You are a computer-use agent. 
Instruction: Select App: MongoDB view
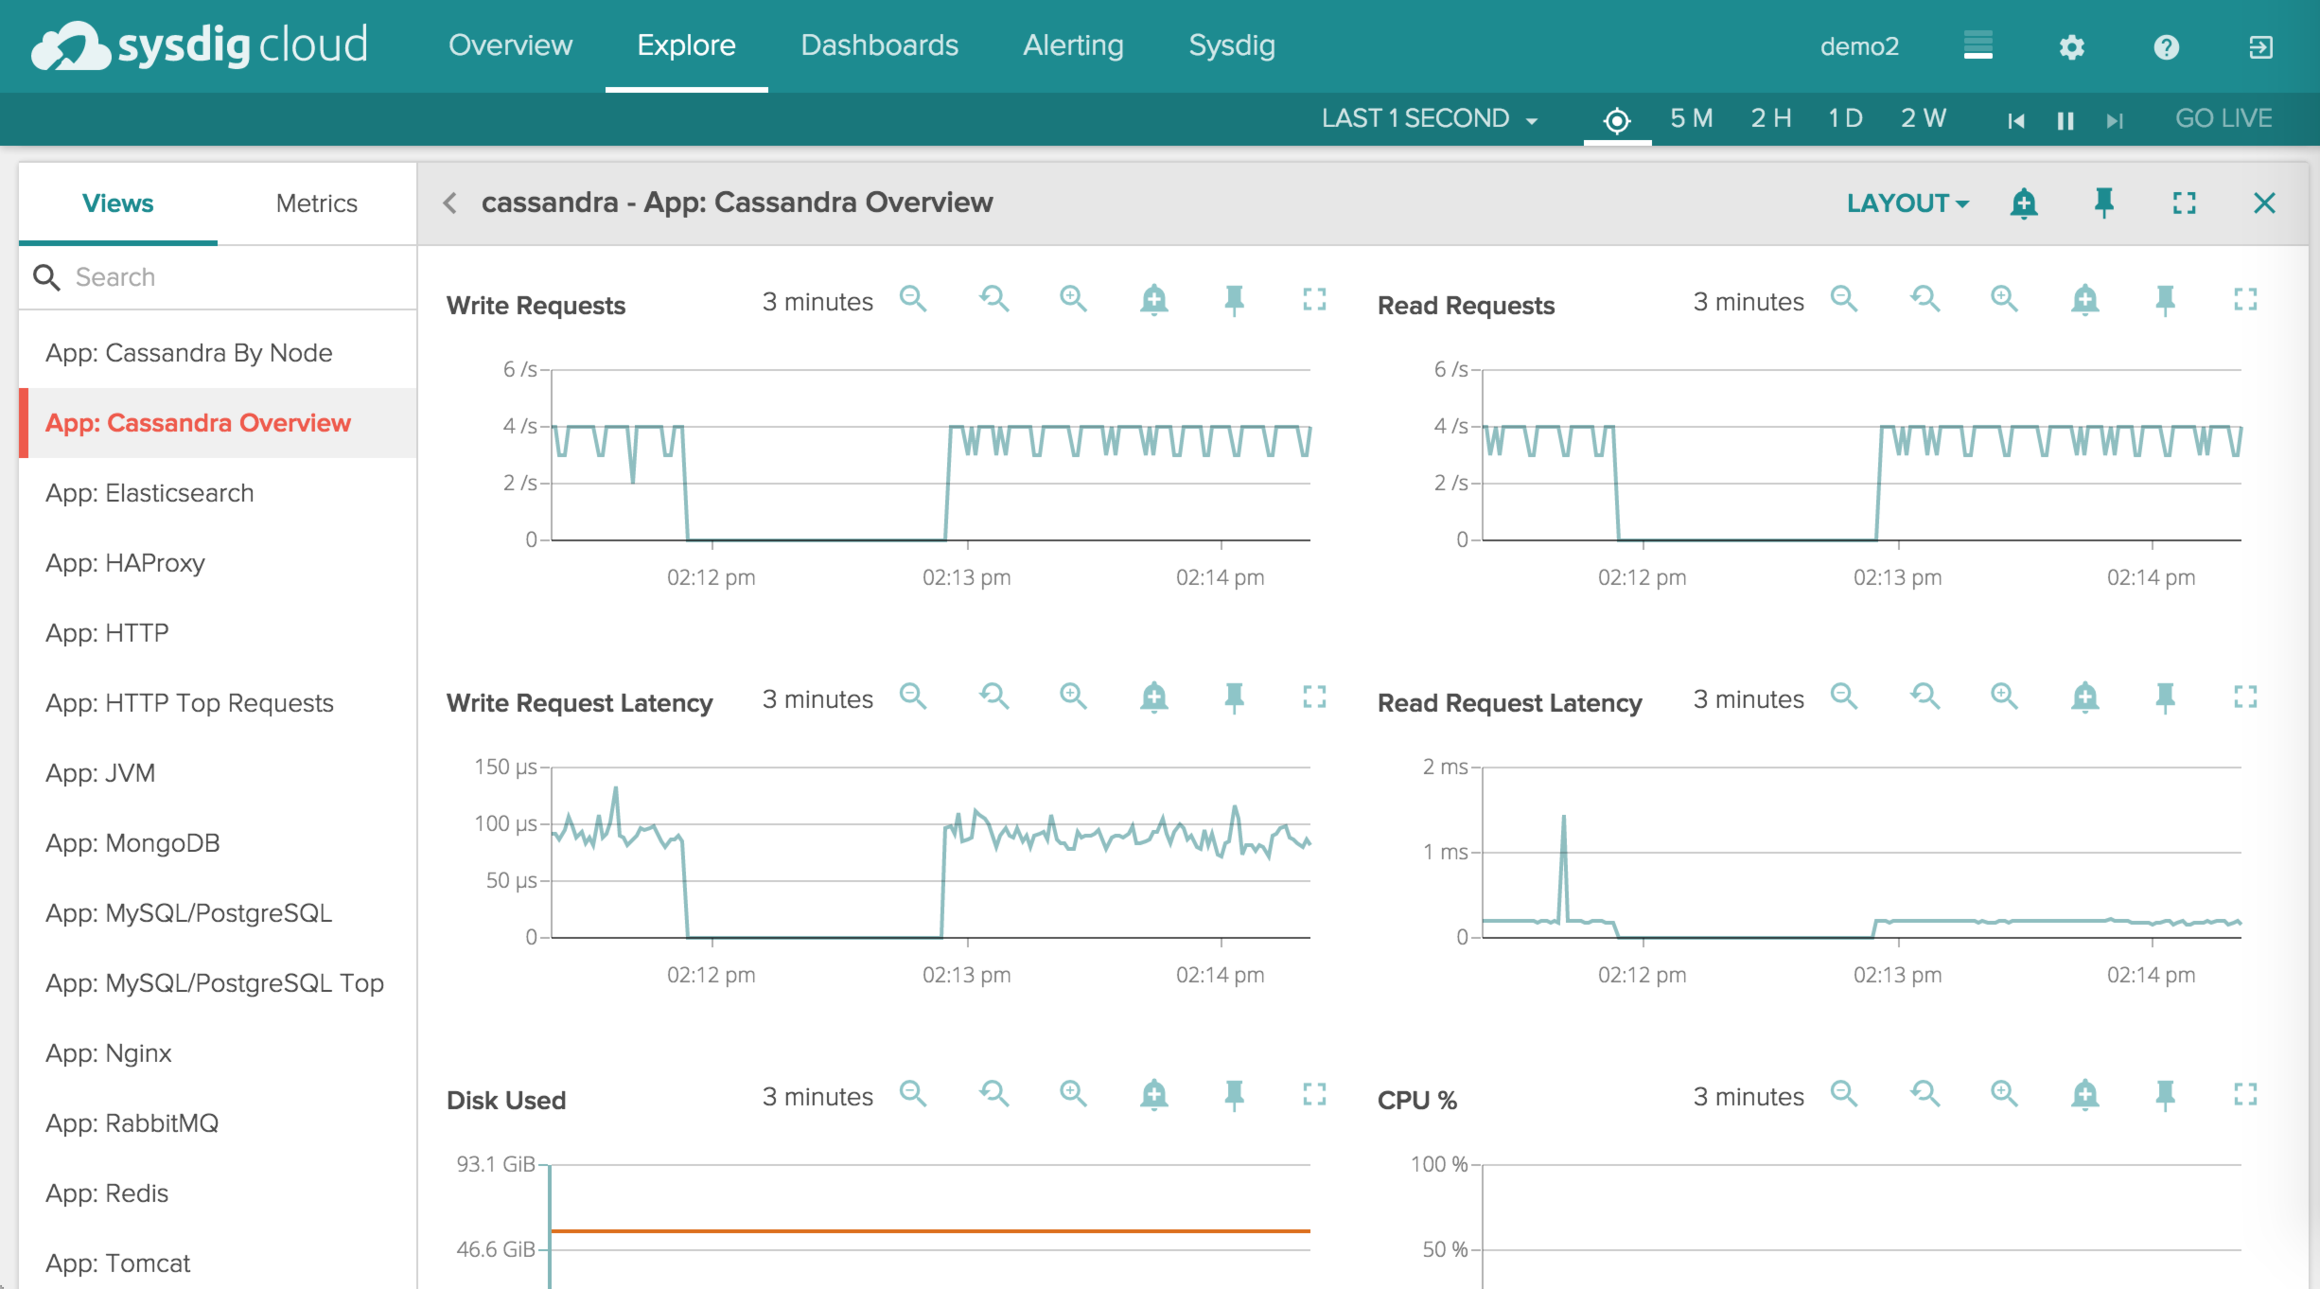point(218,843)
